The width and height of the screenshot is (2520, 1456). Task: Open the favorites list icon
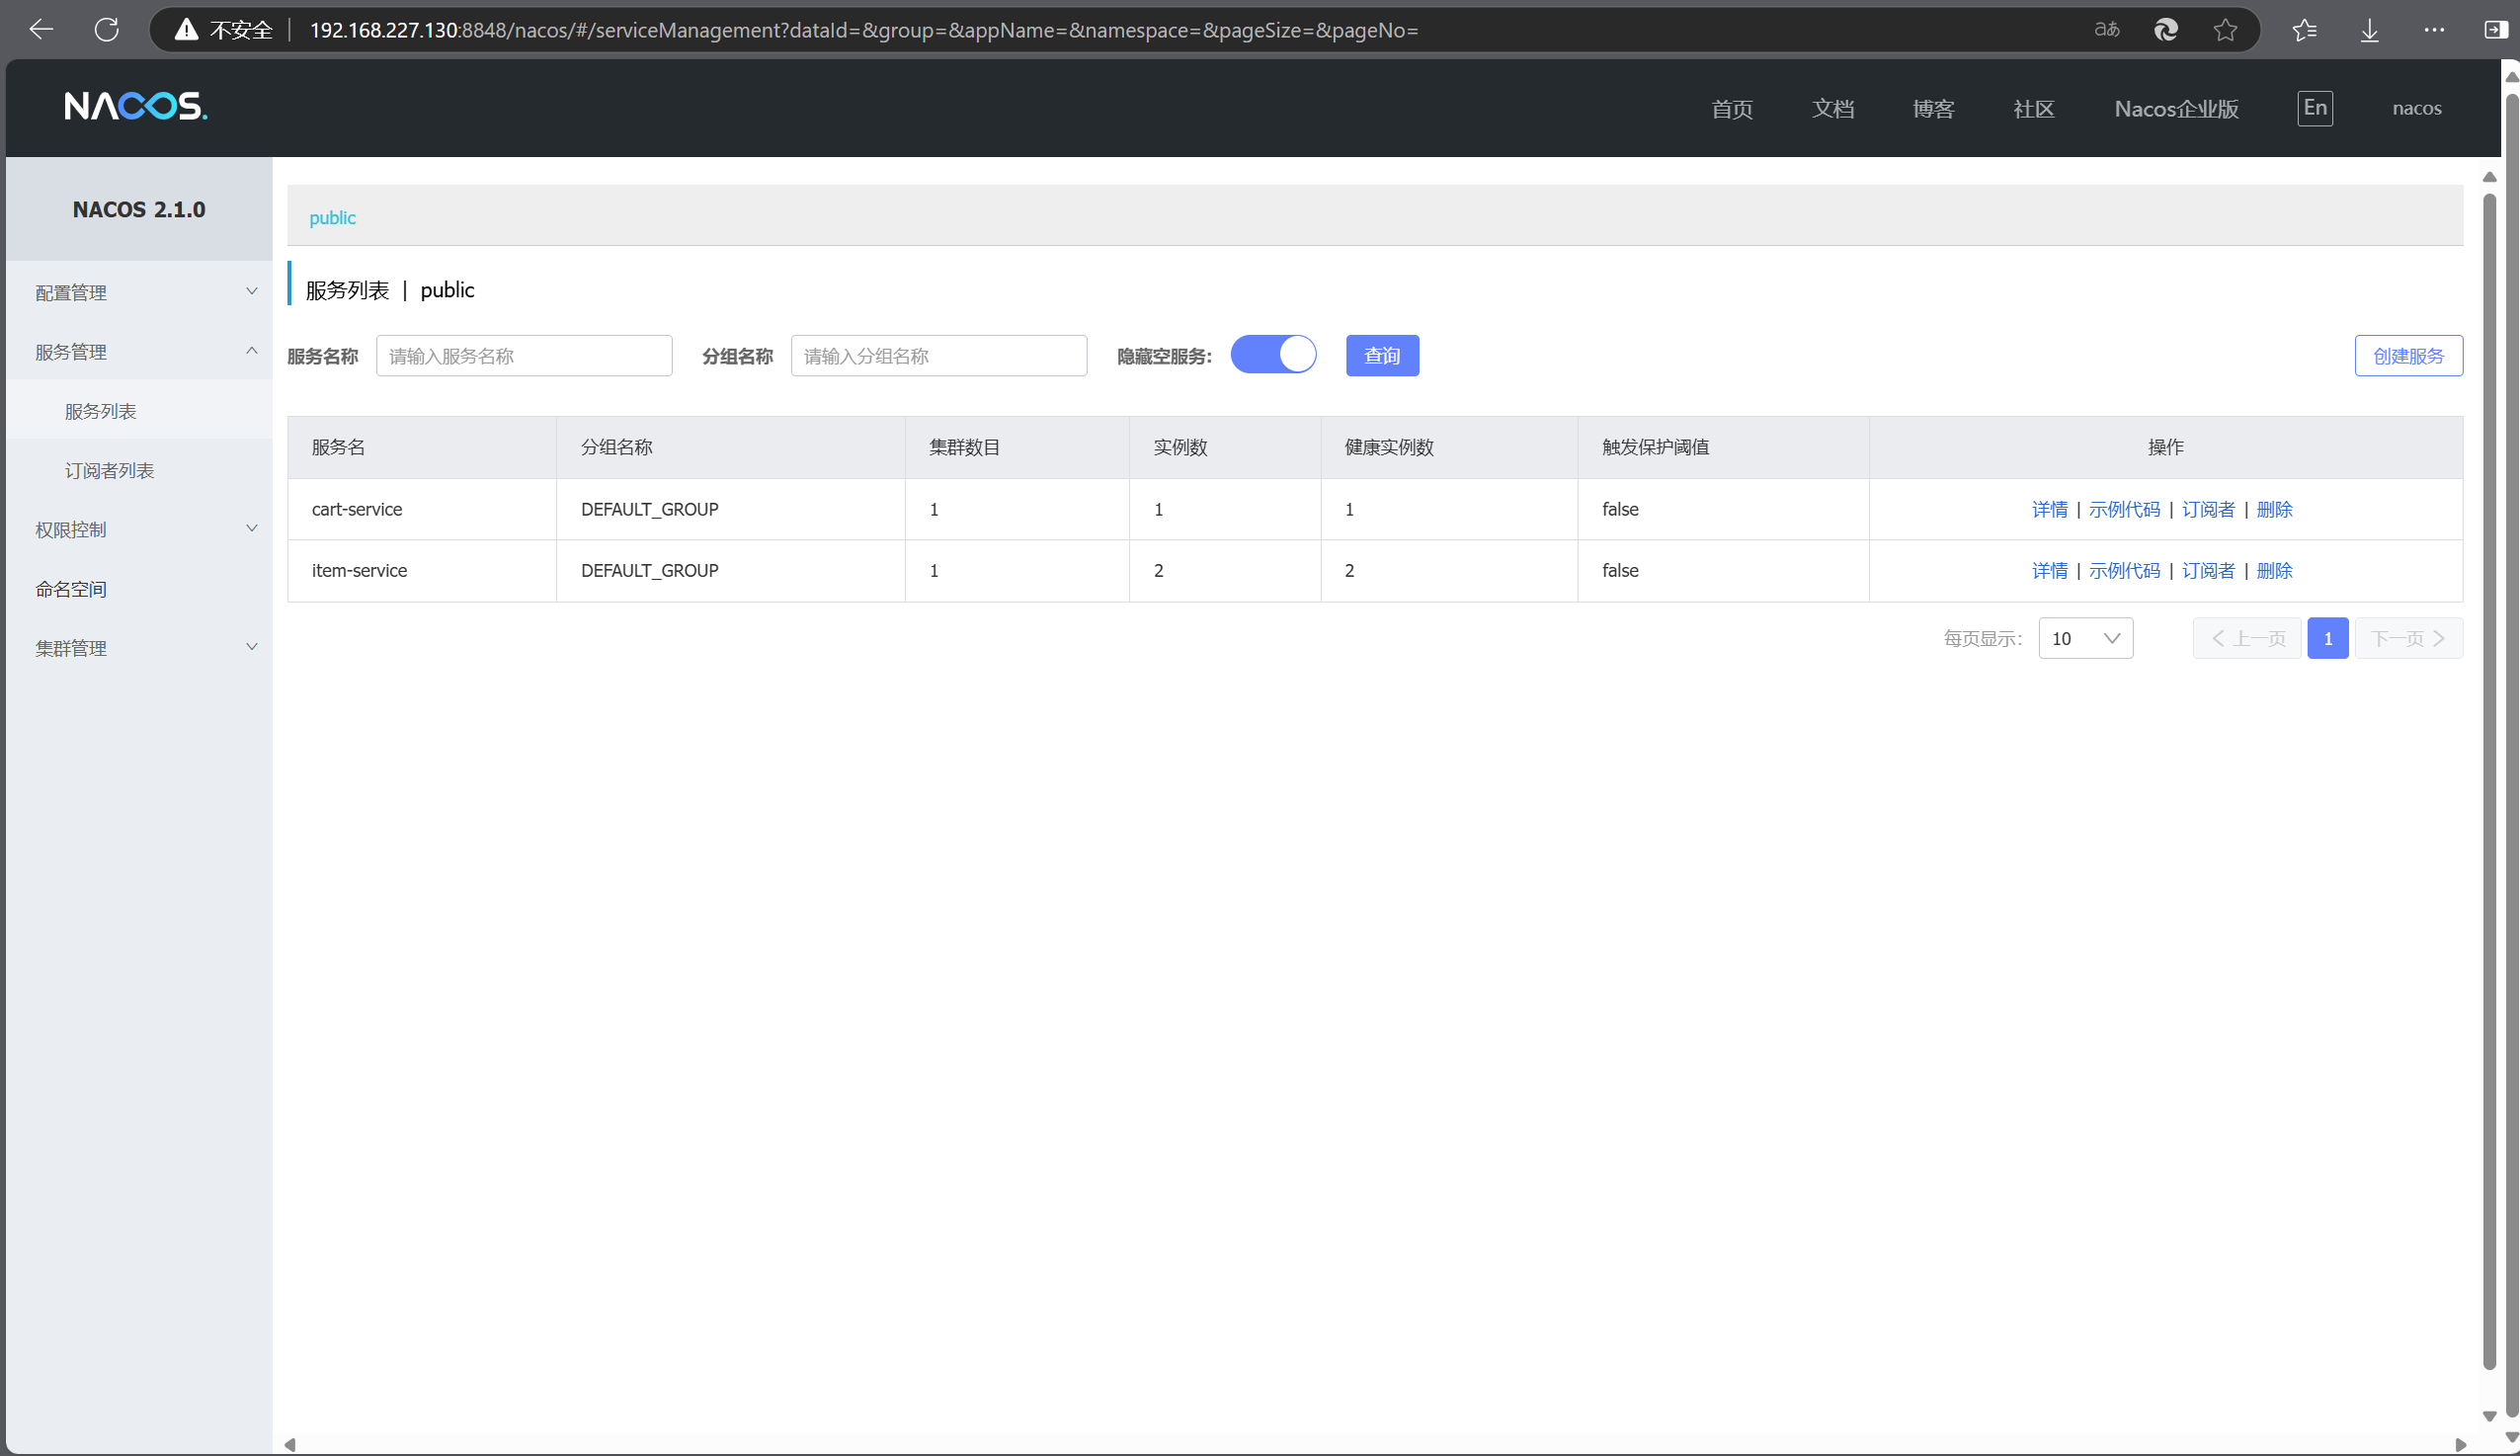[2305, 30]
